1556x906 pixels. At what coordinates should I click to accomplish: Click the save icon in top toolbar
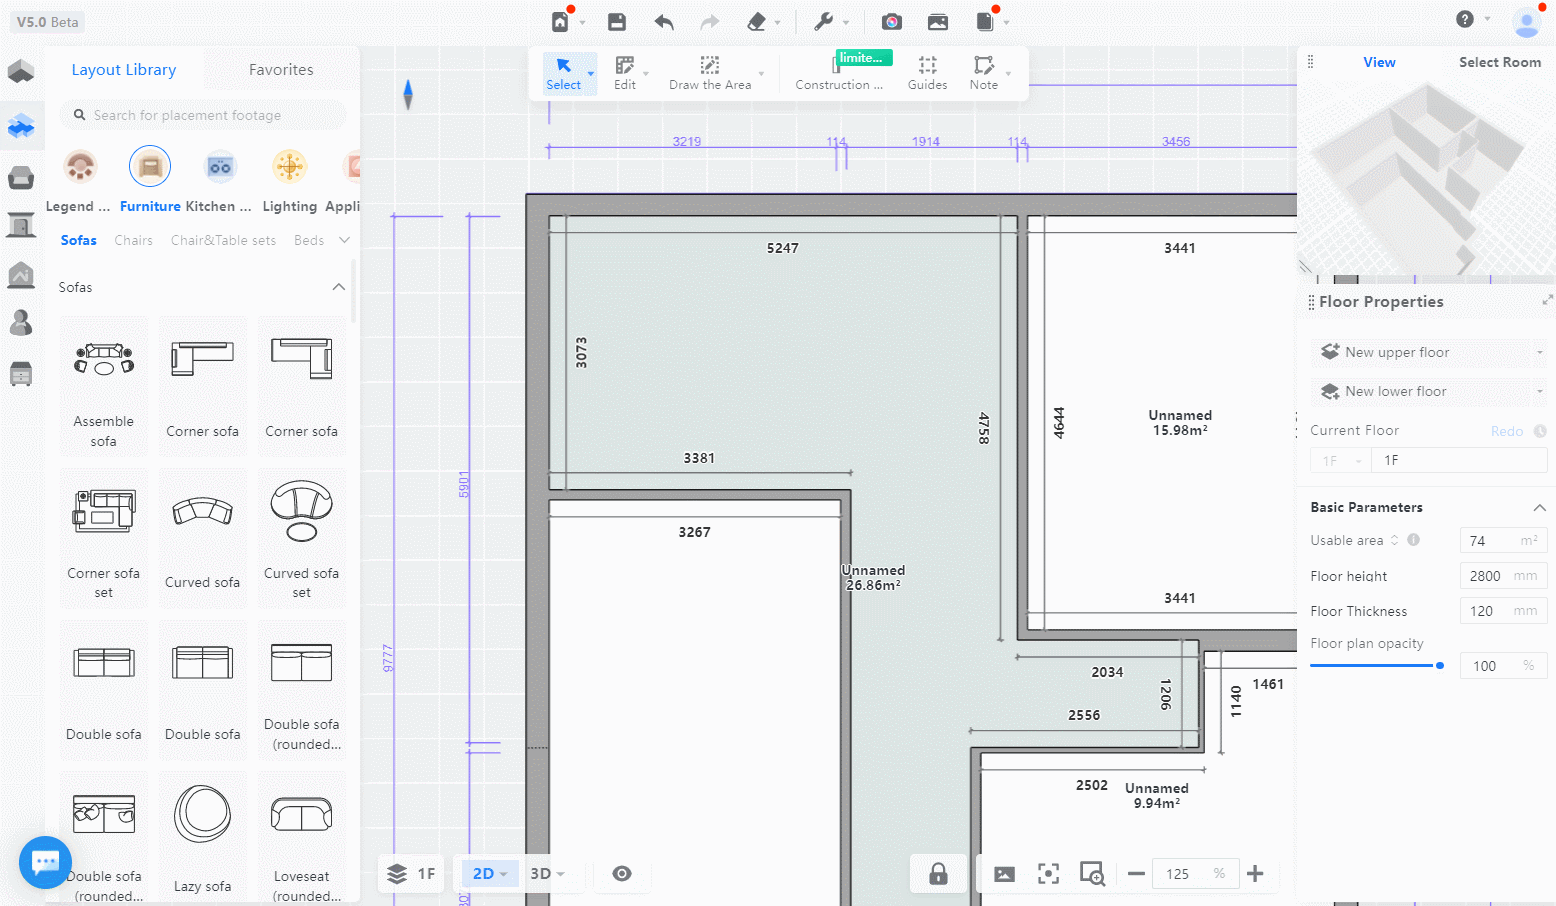(x=617, y=22)
